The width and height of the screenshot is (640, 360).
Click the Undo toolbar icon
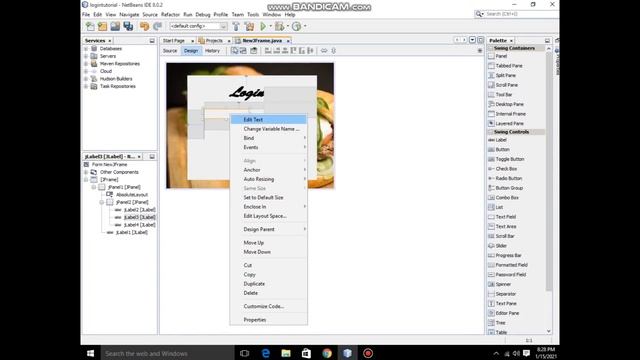pyautogui.click(x=144, y=27)
